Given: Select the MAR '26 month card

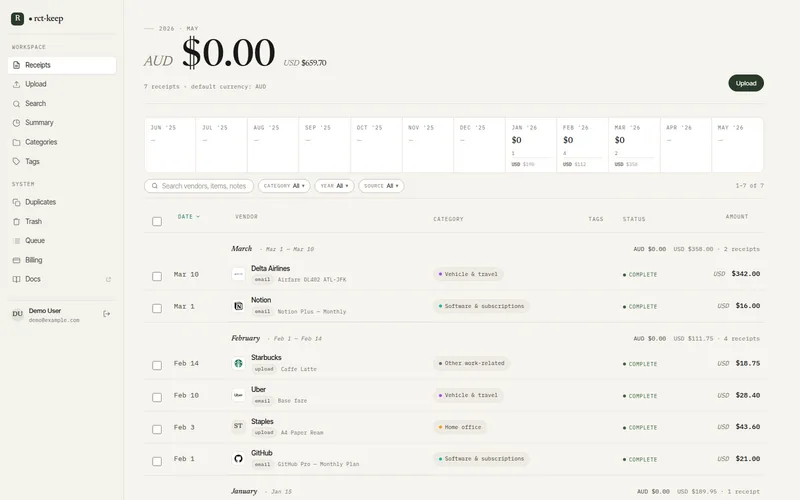Looking at the screenshot, I should point(634,145).
